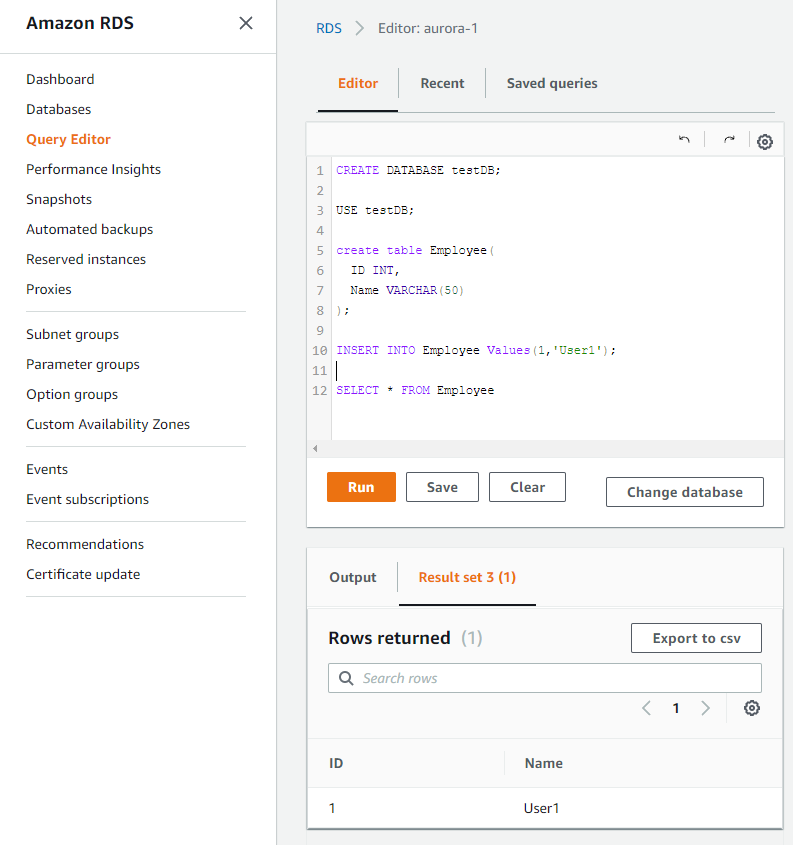
Task: Go to Snapshots
Action: 59,199
